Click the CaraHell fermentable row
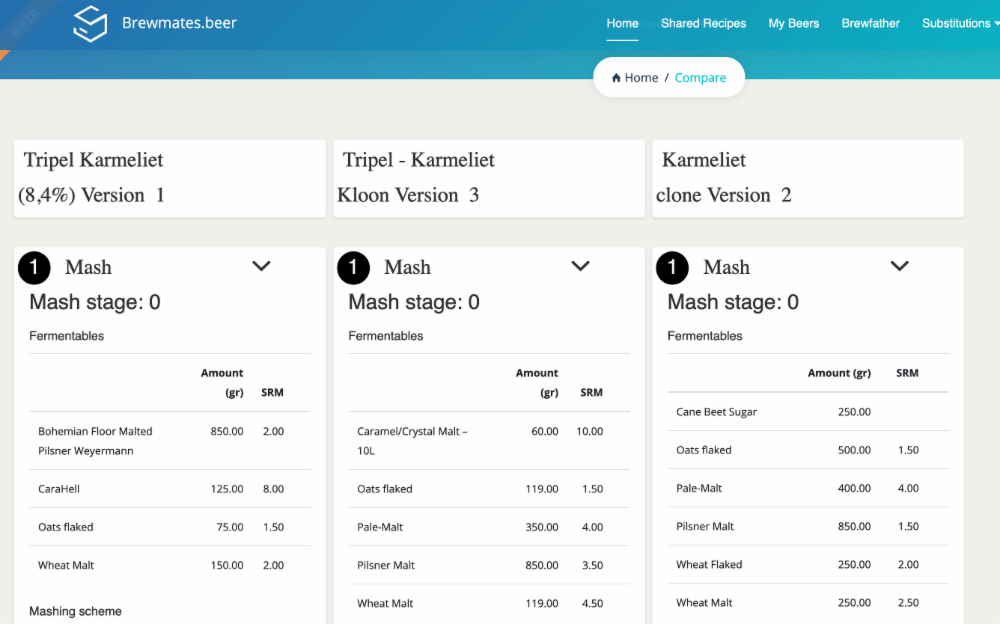Viewport: 1000px width, 624px height. point(170,489)
